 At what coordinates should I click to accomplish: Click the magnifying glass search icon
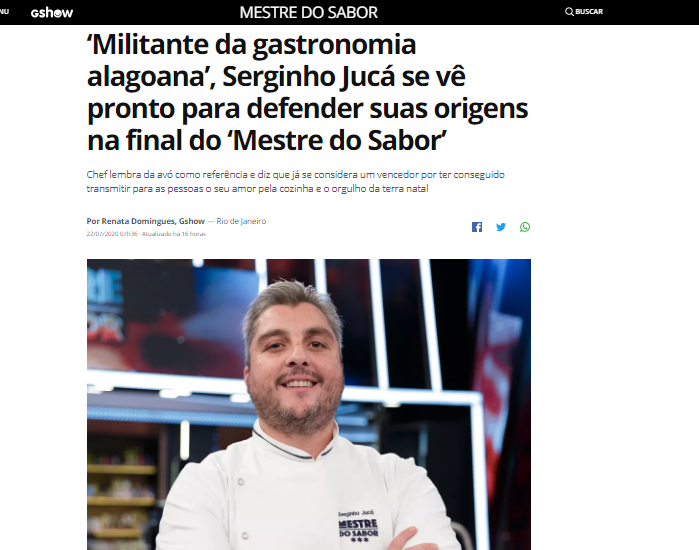(x=569, y=12)
